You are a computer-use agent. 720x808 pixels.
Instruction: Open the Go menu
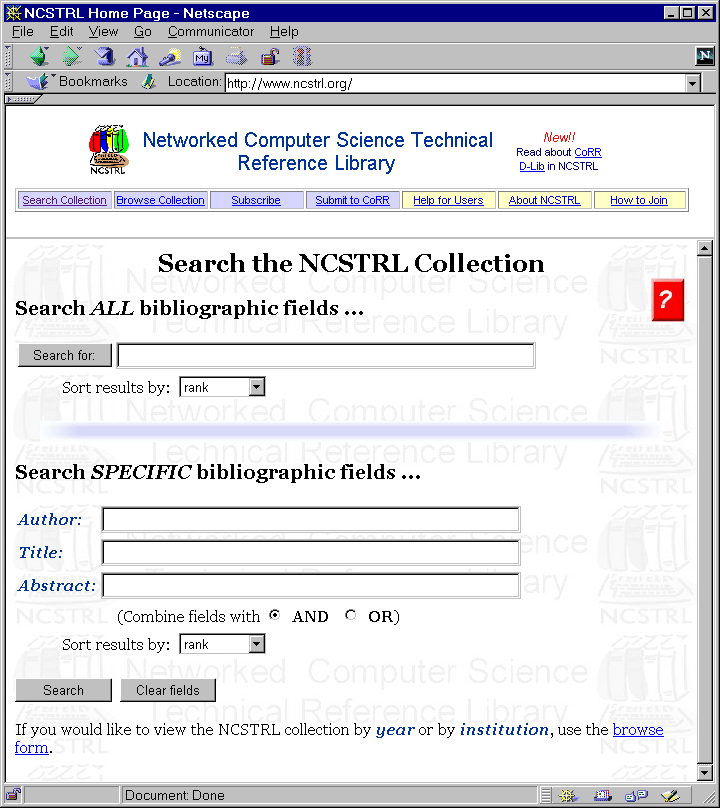(143, 31)
